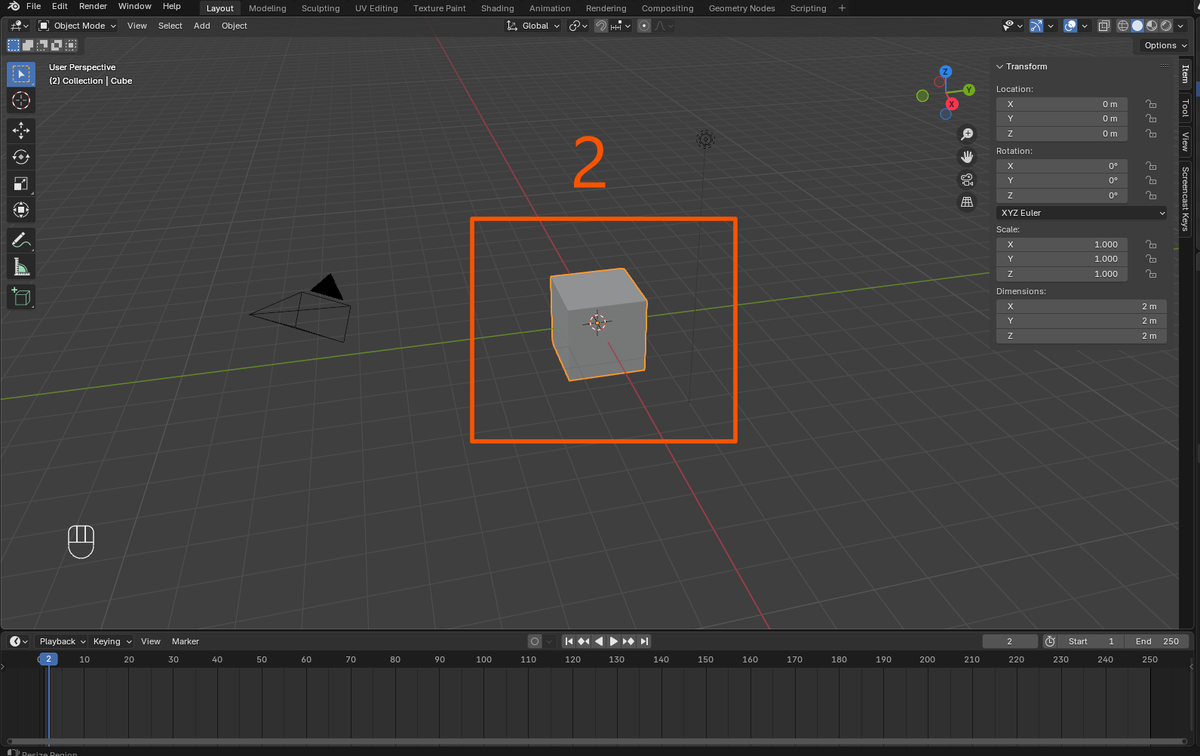Switch to material preview shading

point(1151,26)
